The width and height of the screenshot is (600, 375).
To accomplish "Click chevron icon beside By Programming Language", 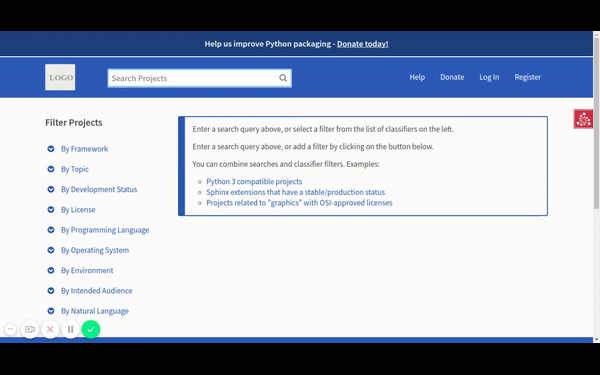I will click(x=51, y=230).
